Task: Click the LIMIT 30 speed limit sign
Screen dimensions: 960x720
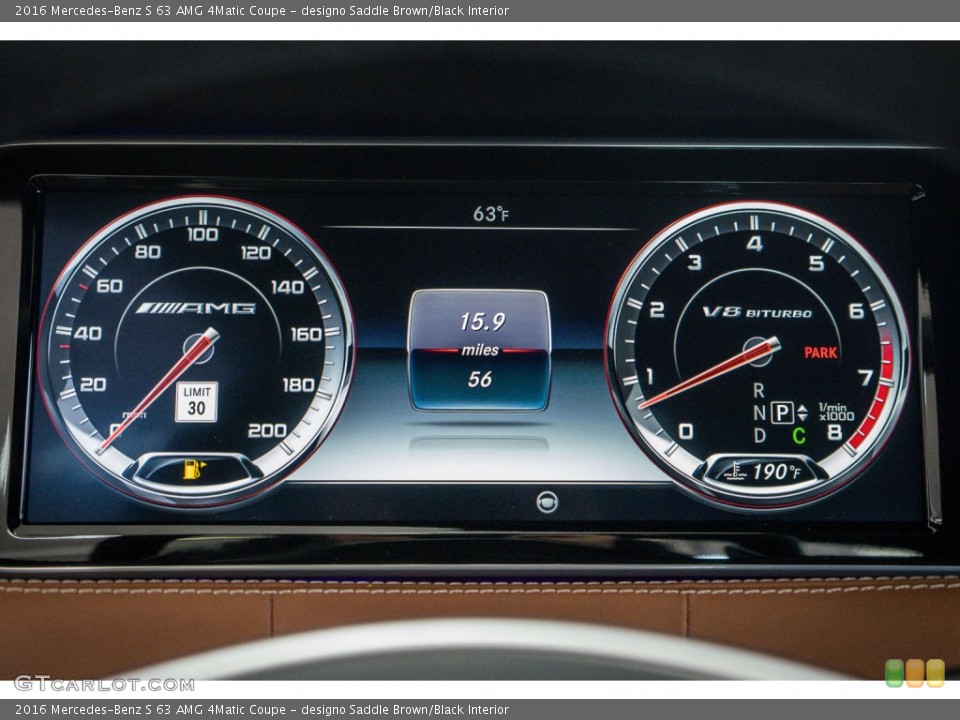Action: pyautogui.click(x=197, y=402)
